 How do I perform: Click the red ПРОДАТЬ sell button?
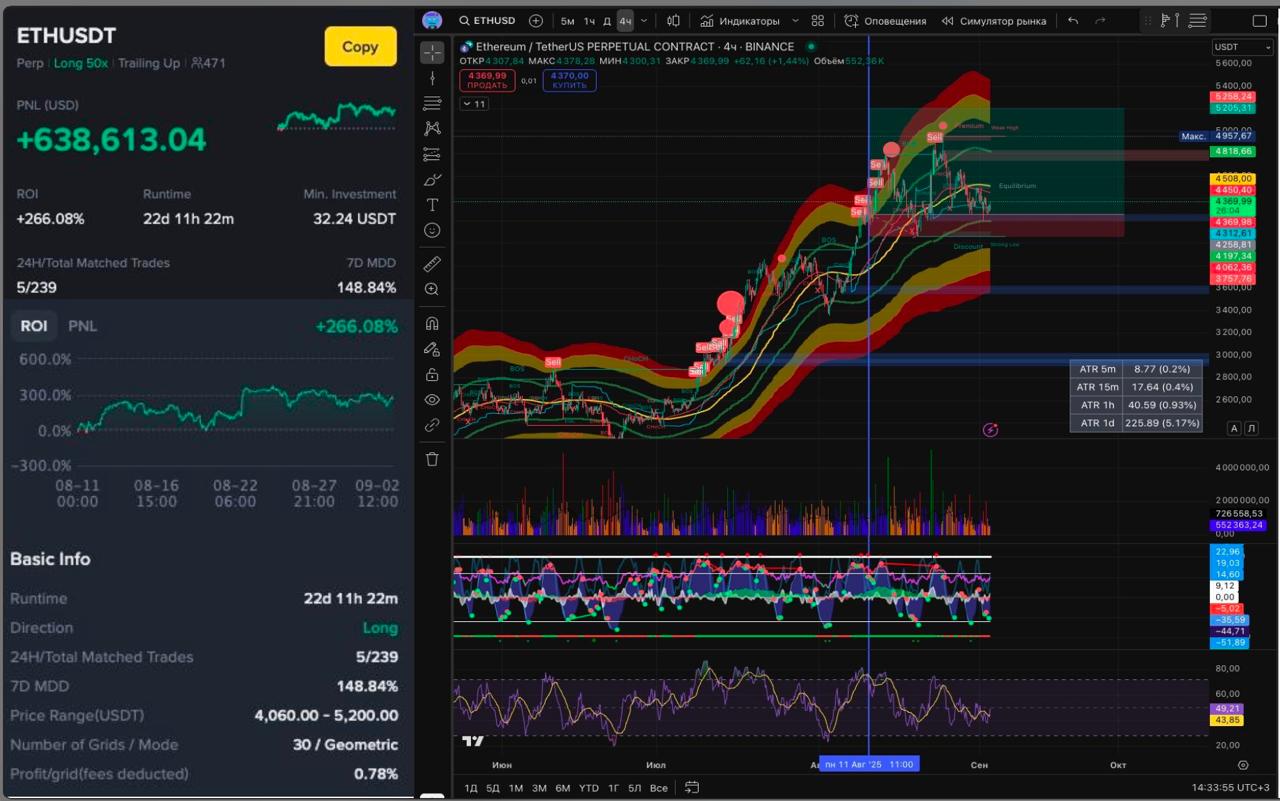pyautogui.click(x=487, y=80)
